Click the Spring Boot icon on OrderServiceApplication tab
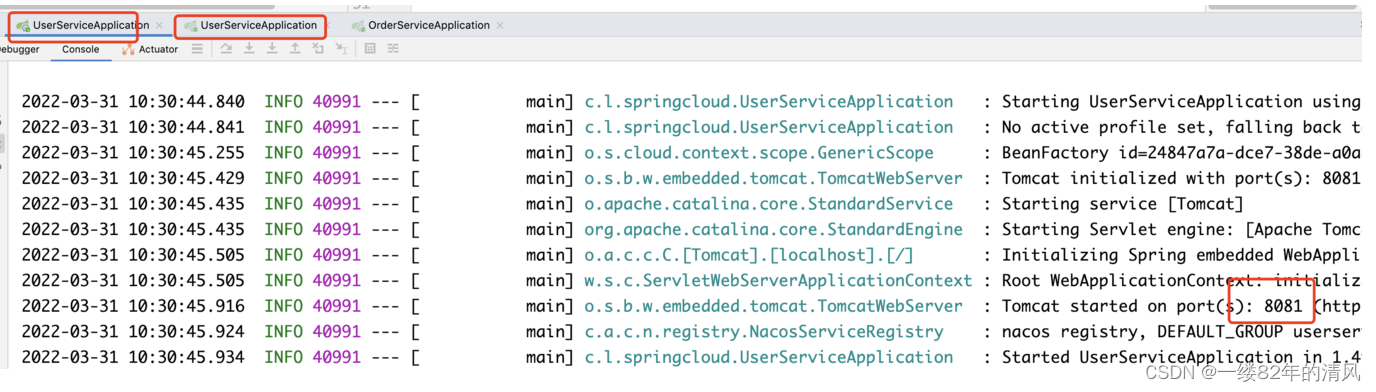Viewport: 1376px width, 392px height. (358, 26)
